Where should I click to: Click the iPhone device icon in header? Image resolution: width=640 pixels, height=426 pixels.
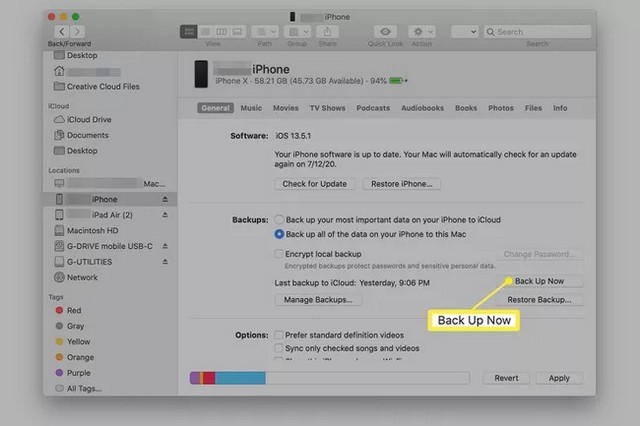point(201,74)
